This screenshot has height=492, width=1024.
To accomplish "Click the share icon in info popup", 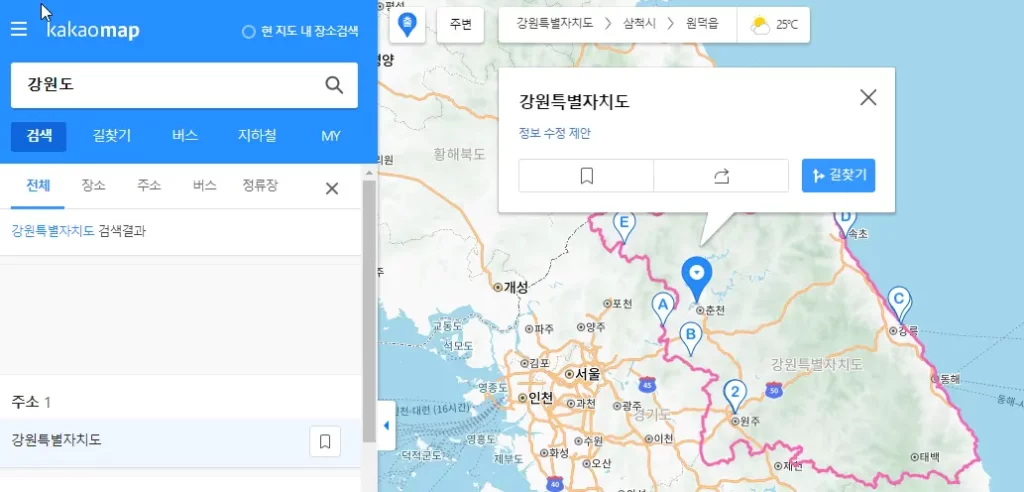I will coord(721,176).
